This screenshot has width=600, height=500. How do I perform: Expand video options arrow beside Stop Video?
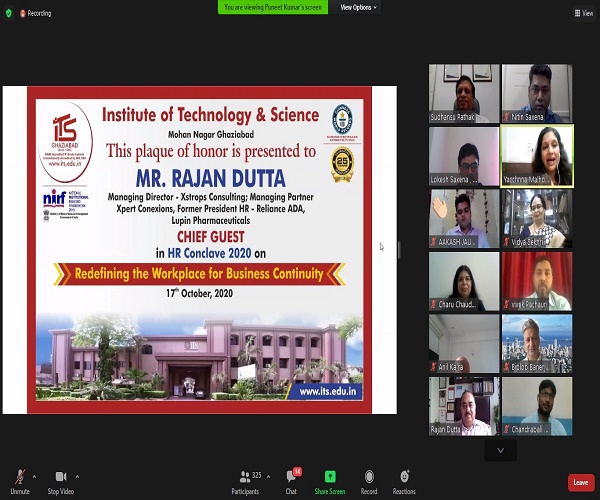(x=77, y=477)
